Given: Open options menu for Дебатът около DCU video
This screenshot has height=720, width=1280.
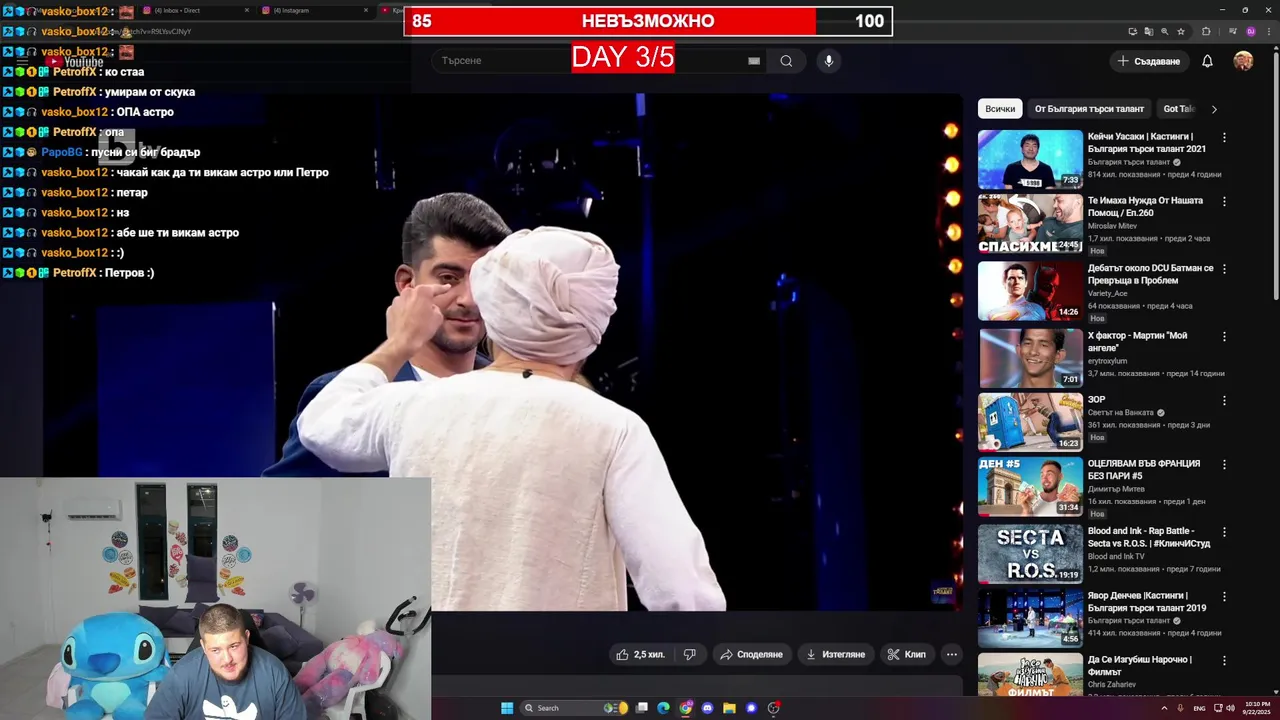Looking at the screenshot, I should tap(1224, 269).
